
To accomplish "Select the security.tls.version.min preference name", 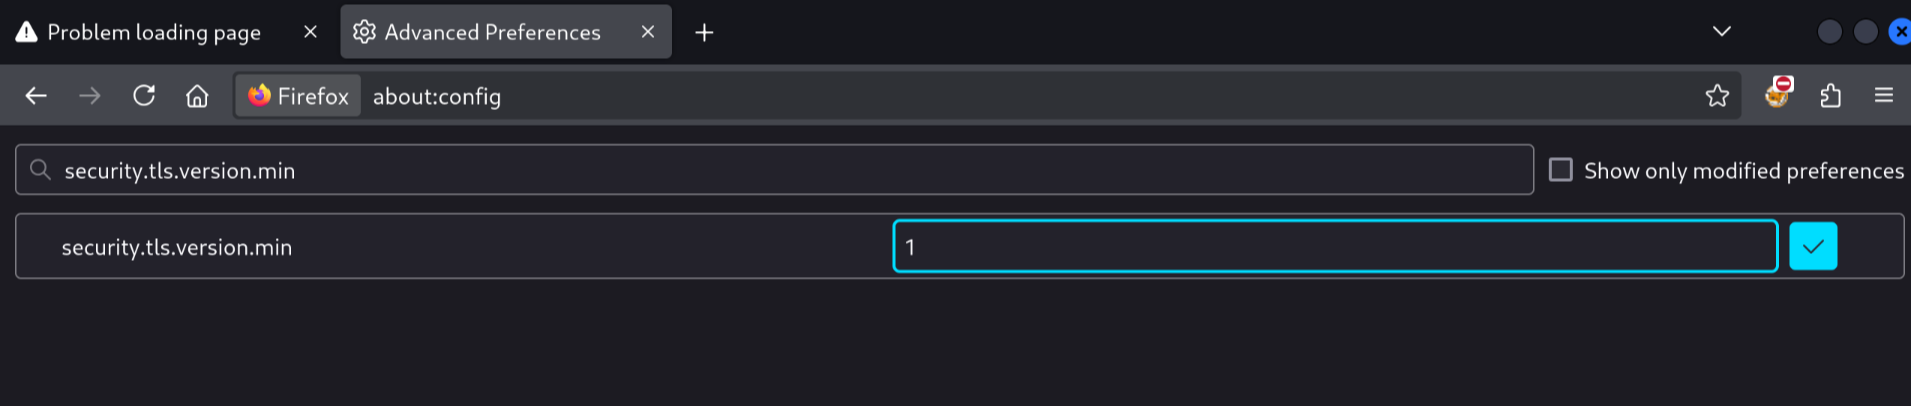I will 177,247.
